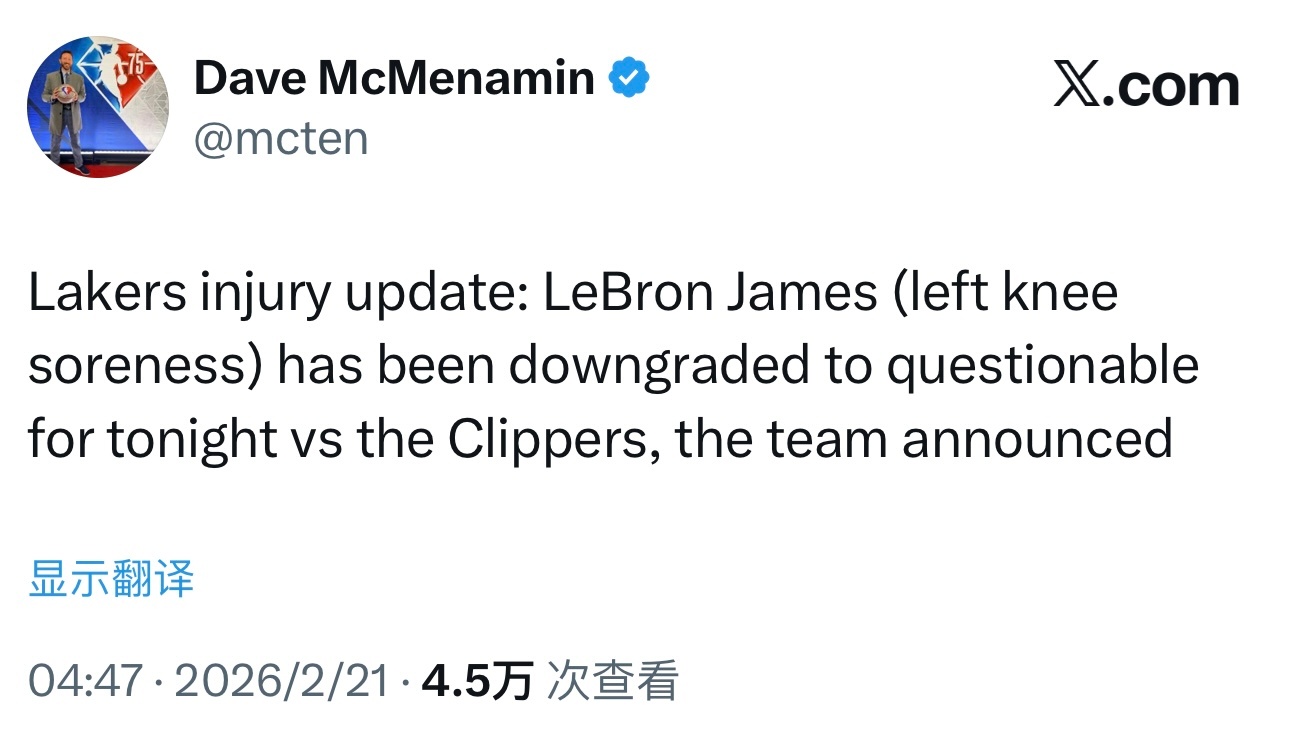Open Dave McMenamin's profile picture
1290x749 pixels.
(x=97, y=108)
